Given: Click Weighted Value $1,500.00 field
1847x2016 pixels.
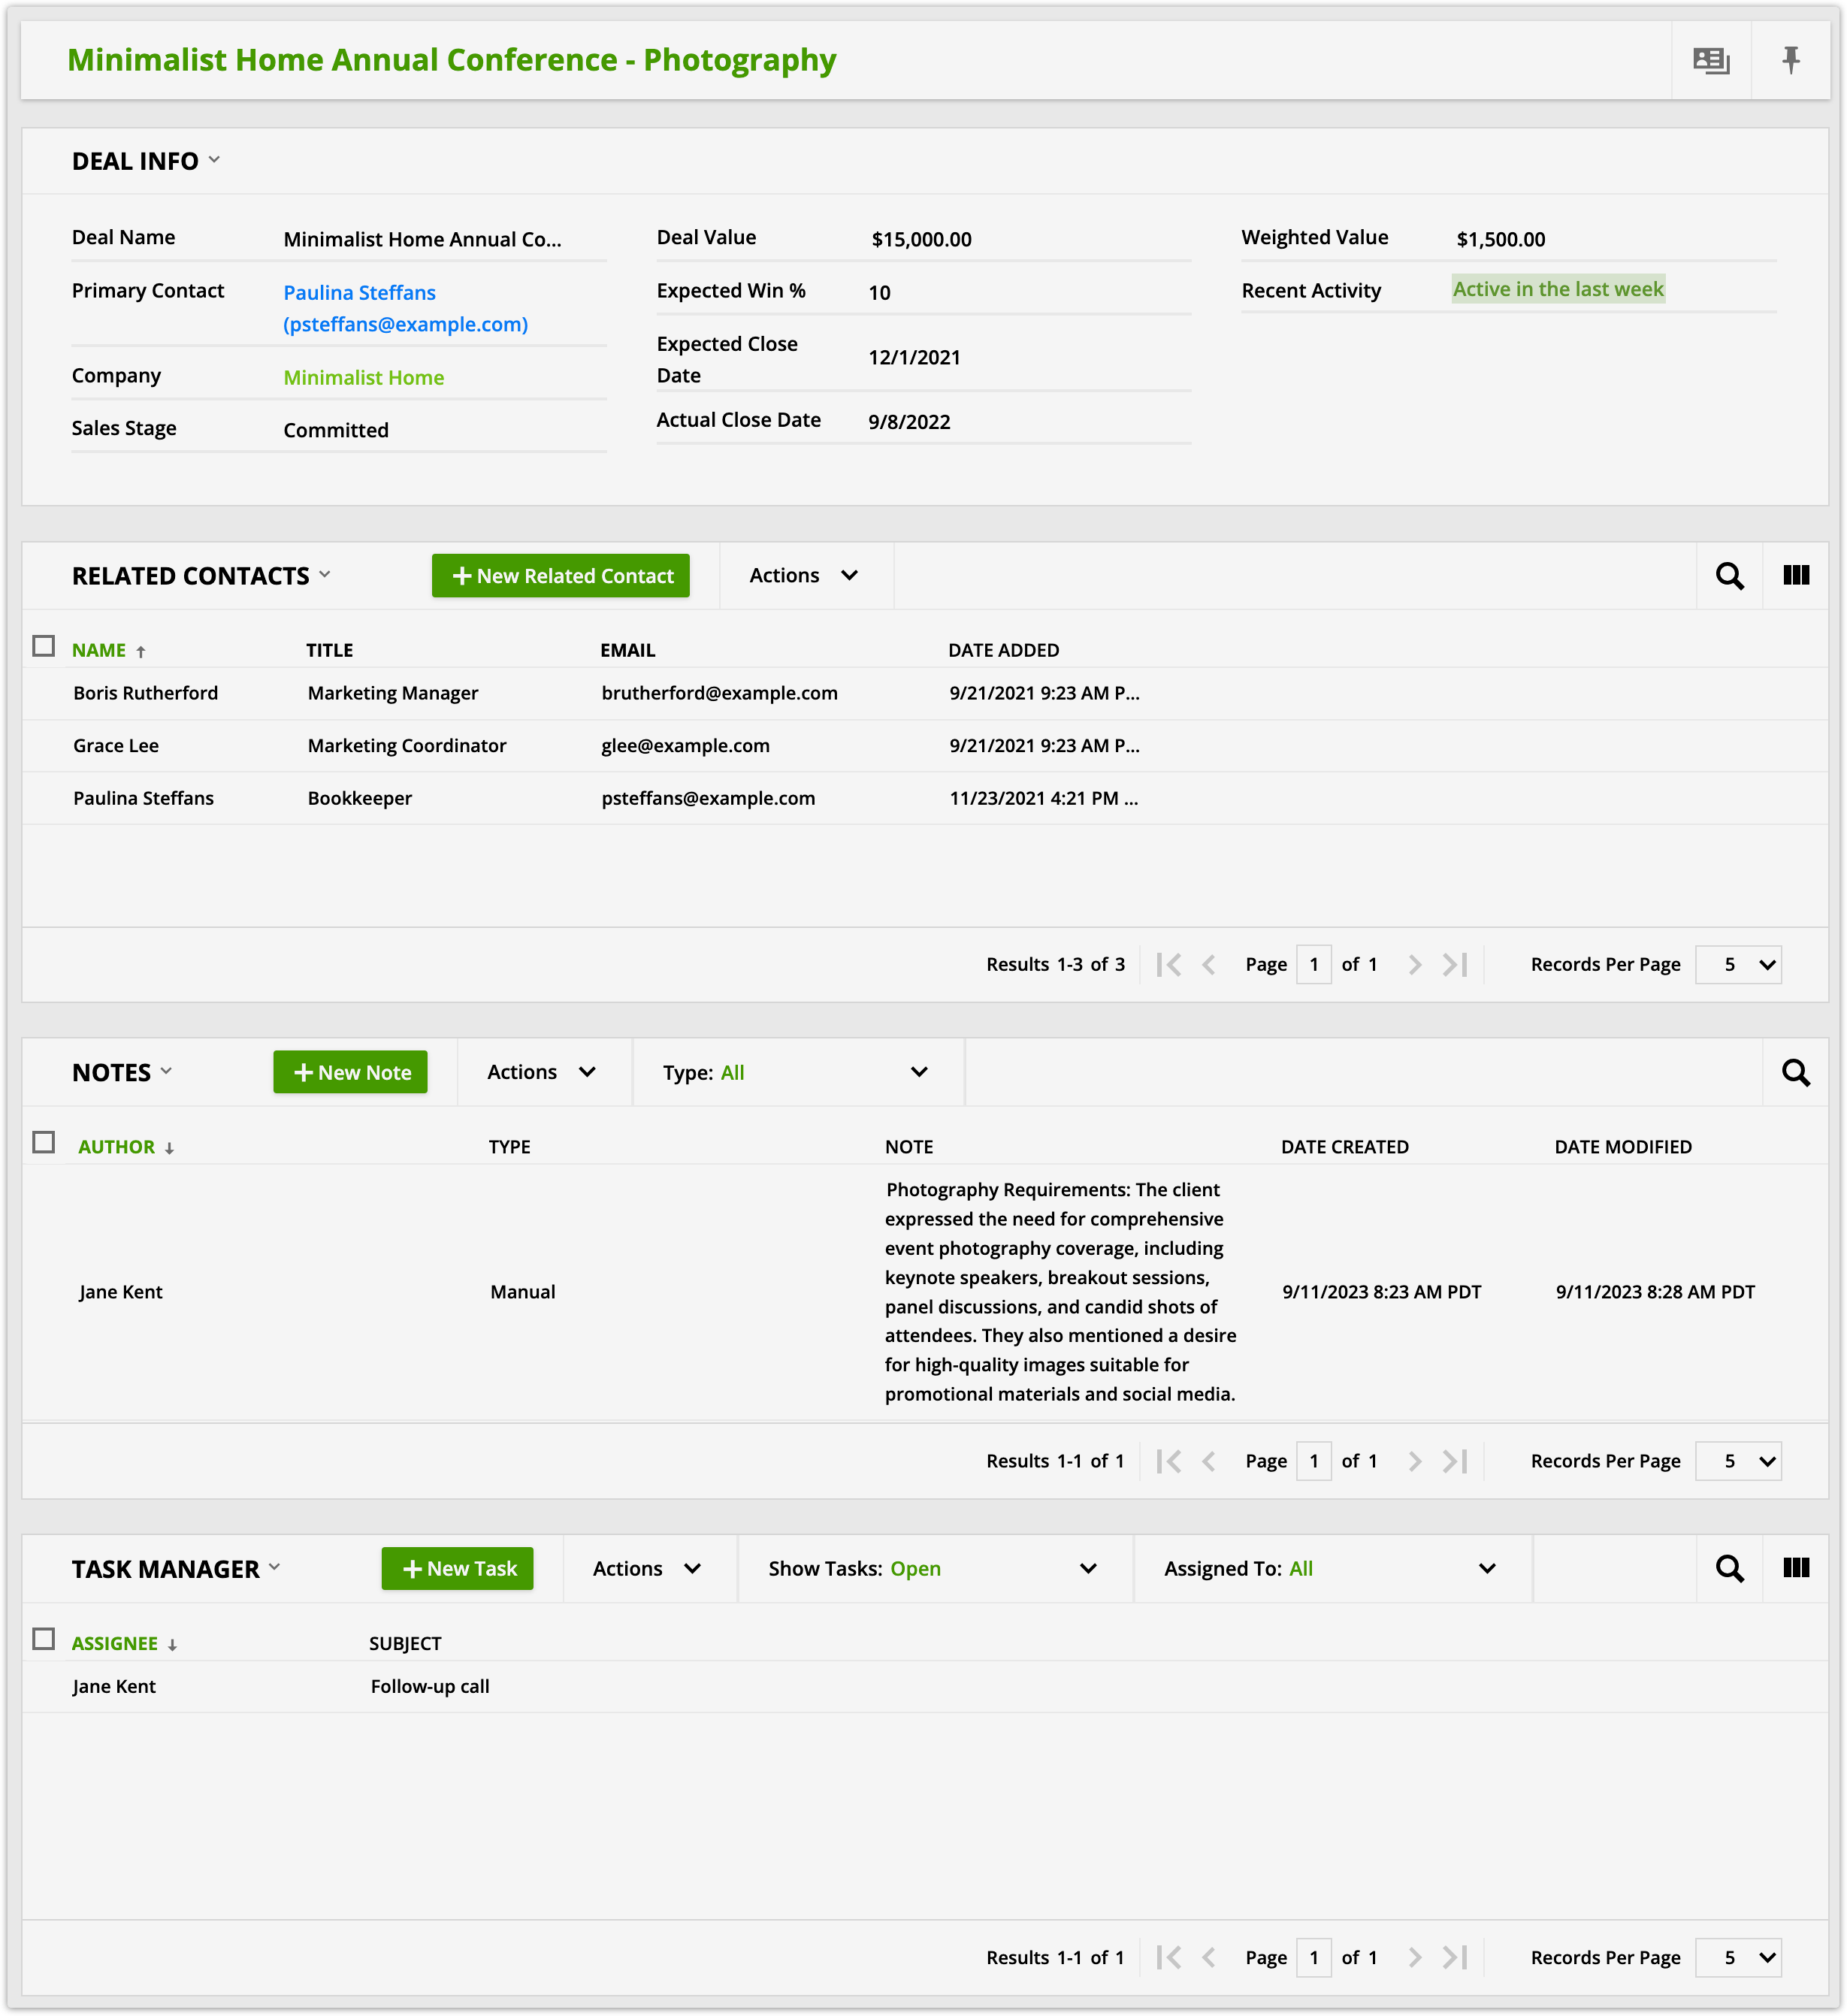Looking at the screenshot, I should 1500,239.
